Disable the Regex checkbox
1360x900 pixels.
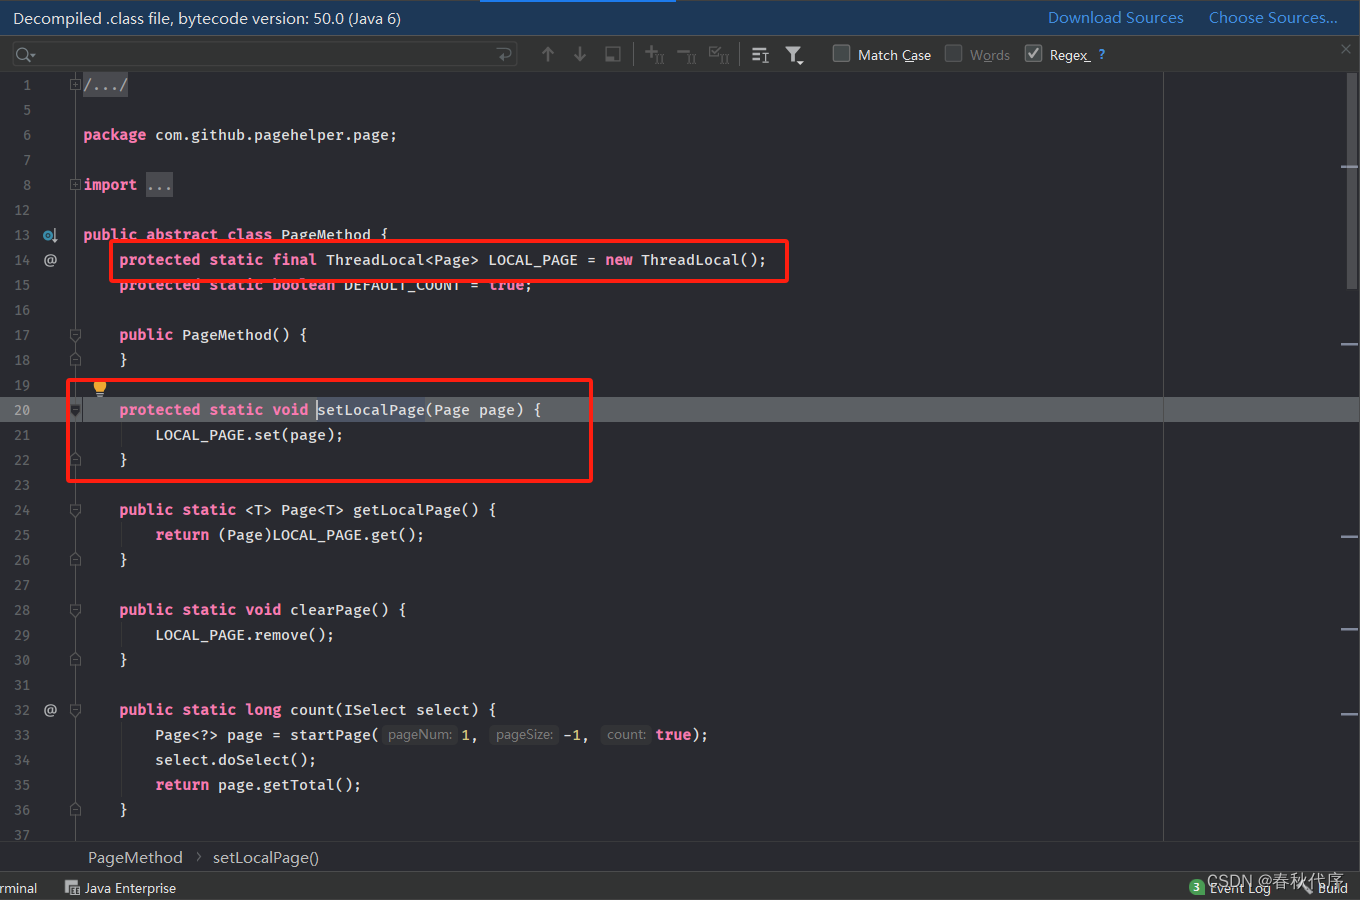(1034, 54)
